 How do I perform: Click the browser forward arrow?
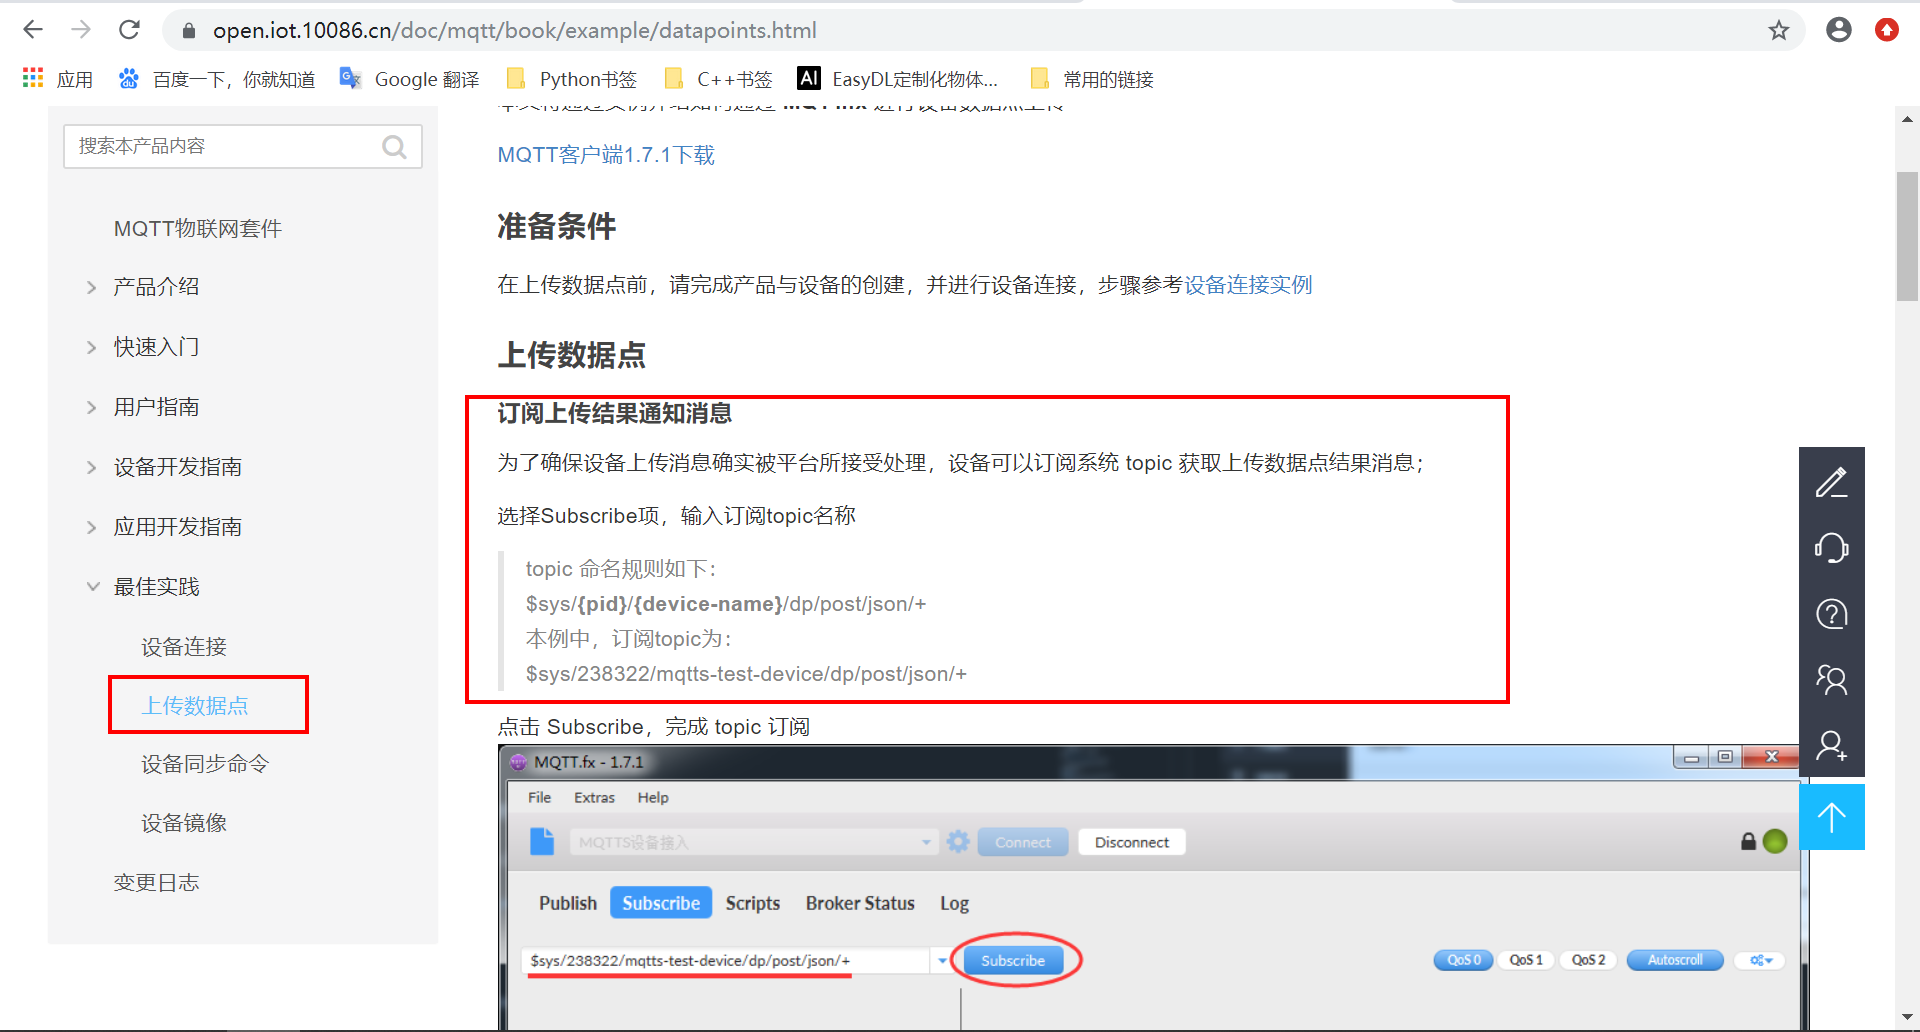81,30
